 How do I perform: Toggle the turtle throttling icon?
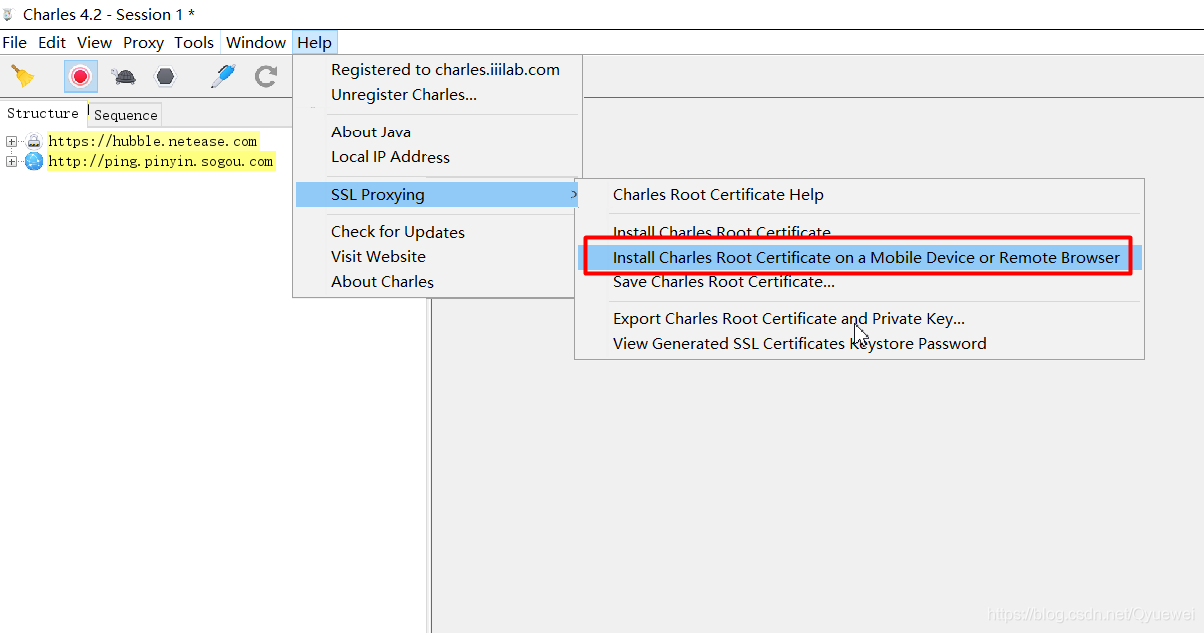click(x=124, y=76)
